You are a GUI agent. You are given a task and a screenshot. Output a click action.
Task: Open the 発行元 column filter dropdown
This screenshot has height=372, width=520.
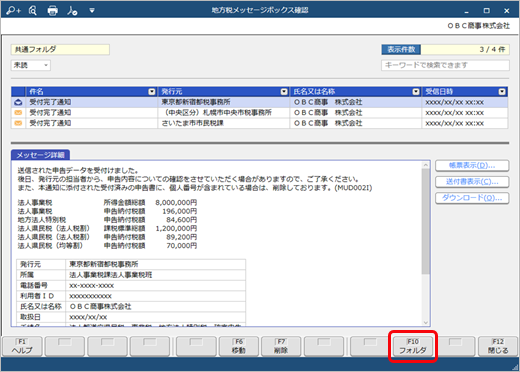pyautogui.click(x=284, y=92)
